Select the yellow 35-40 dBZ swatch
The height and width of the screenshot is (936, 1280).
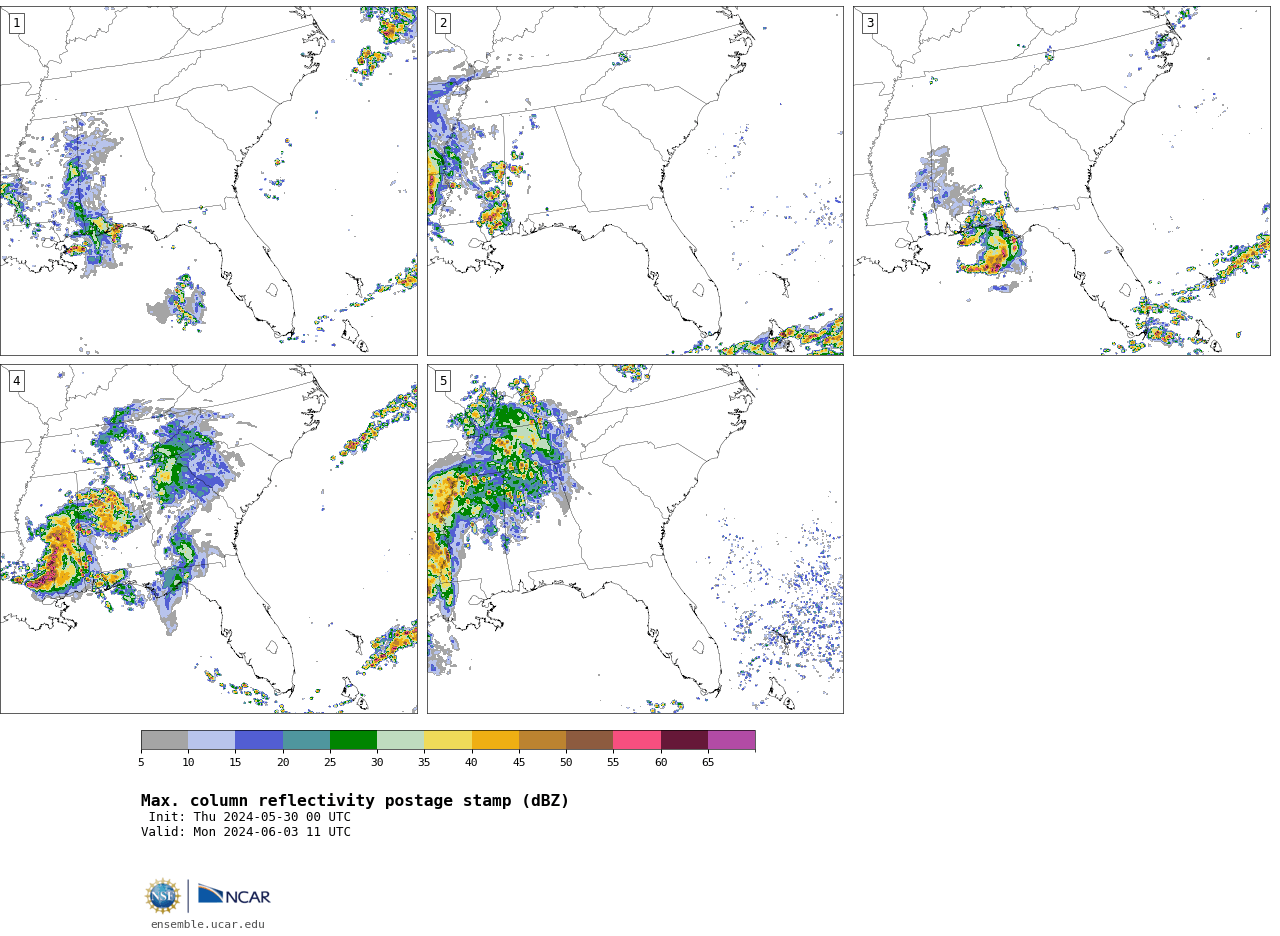click(448, 740)
